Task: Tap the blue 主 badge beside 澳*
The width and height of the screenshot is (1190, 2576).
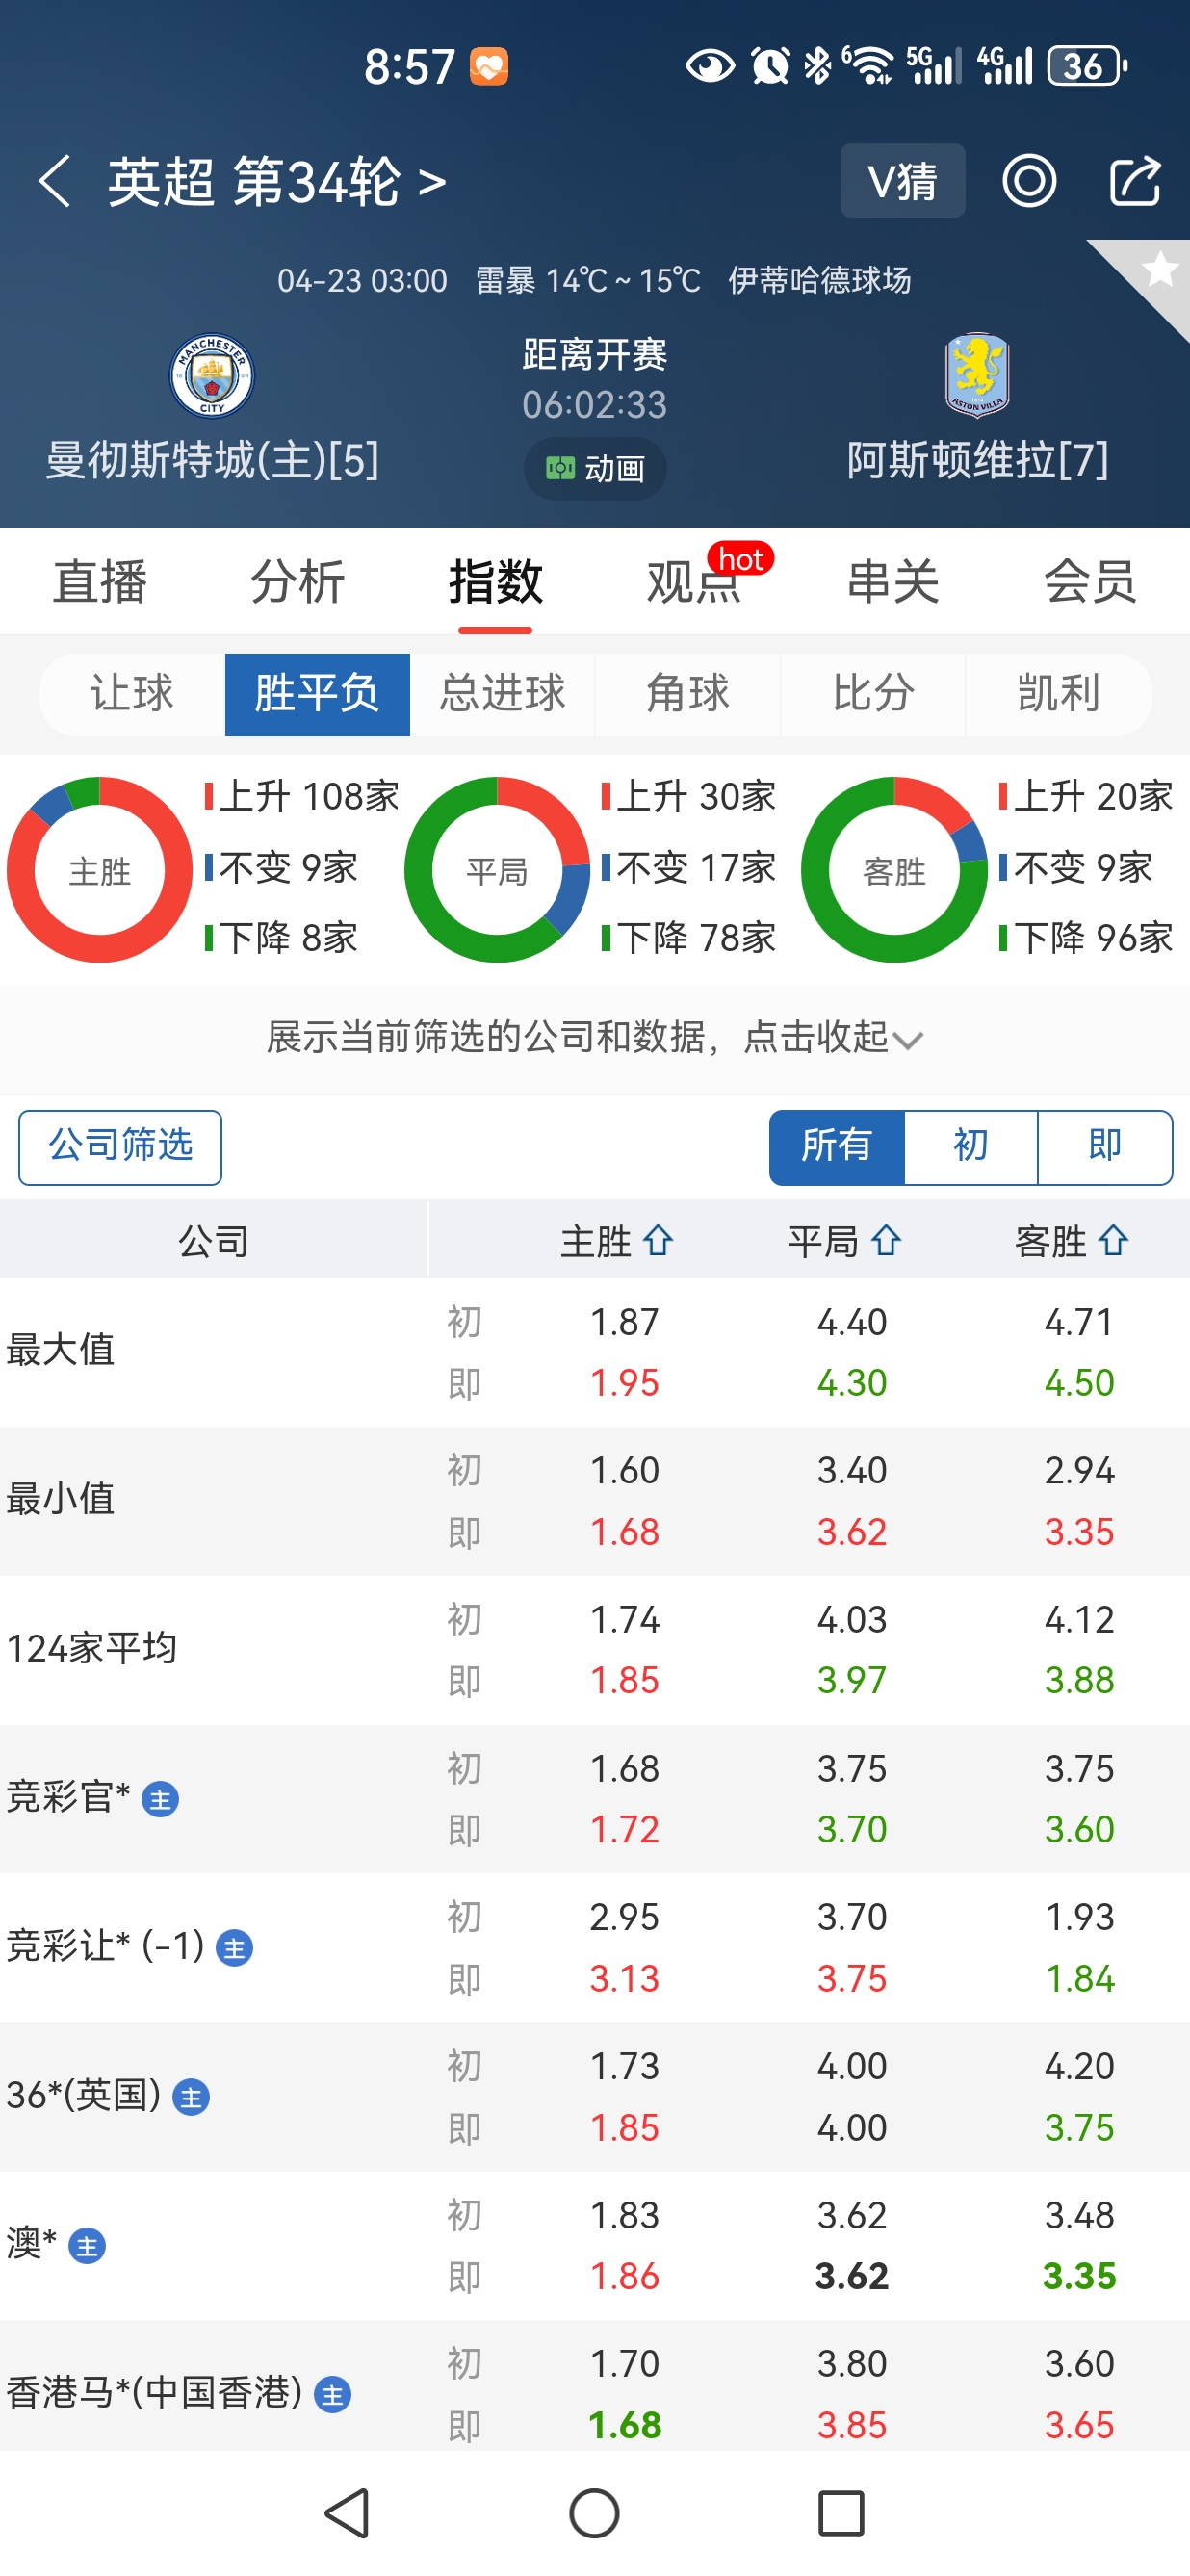Action: point(87,2246)
